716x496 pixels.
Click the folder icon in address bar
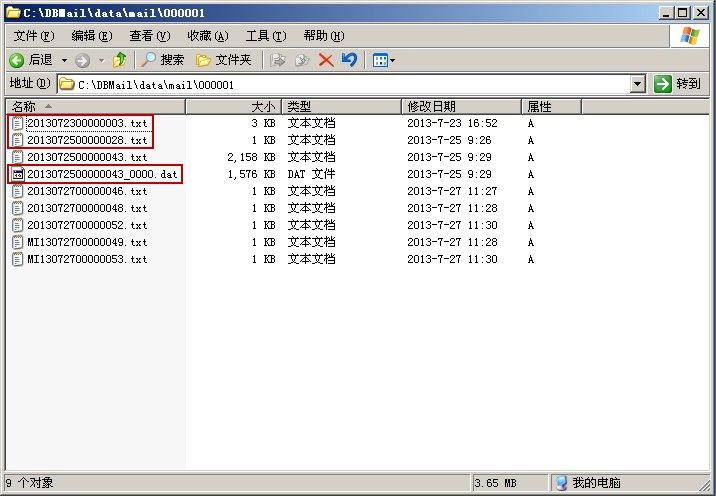click(x=67, y=84)
